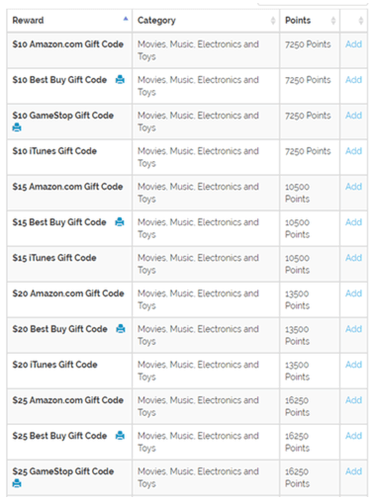Click printer icon beside $25 Best Buy Gift Code
This screenshot has height=500, width=374.
pyautogui.click(x=120, y=435)
